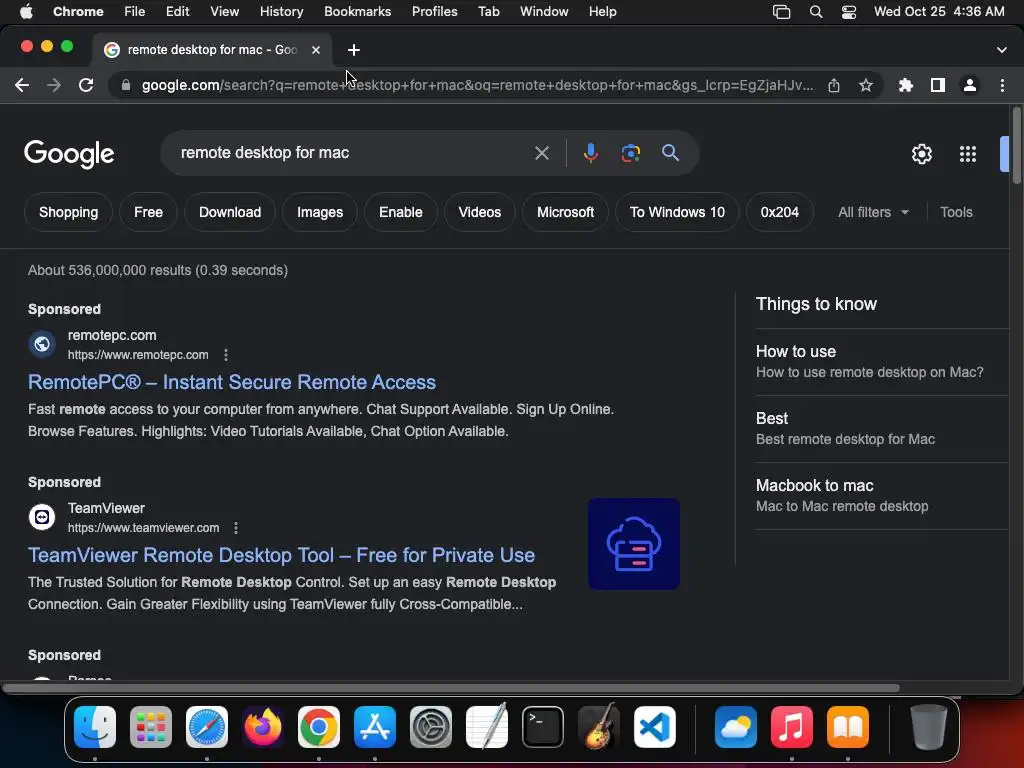Open the History menu

pyautogui.click(x=281, y=12)
